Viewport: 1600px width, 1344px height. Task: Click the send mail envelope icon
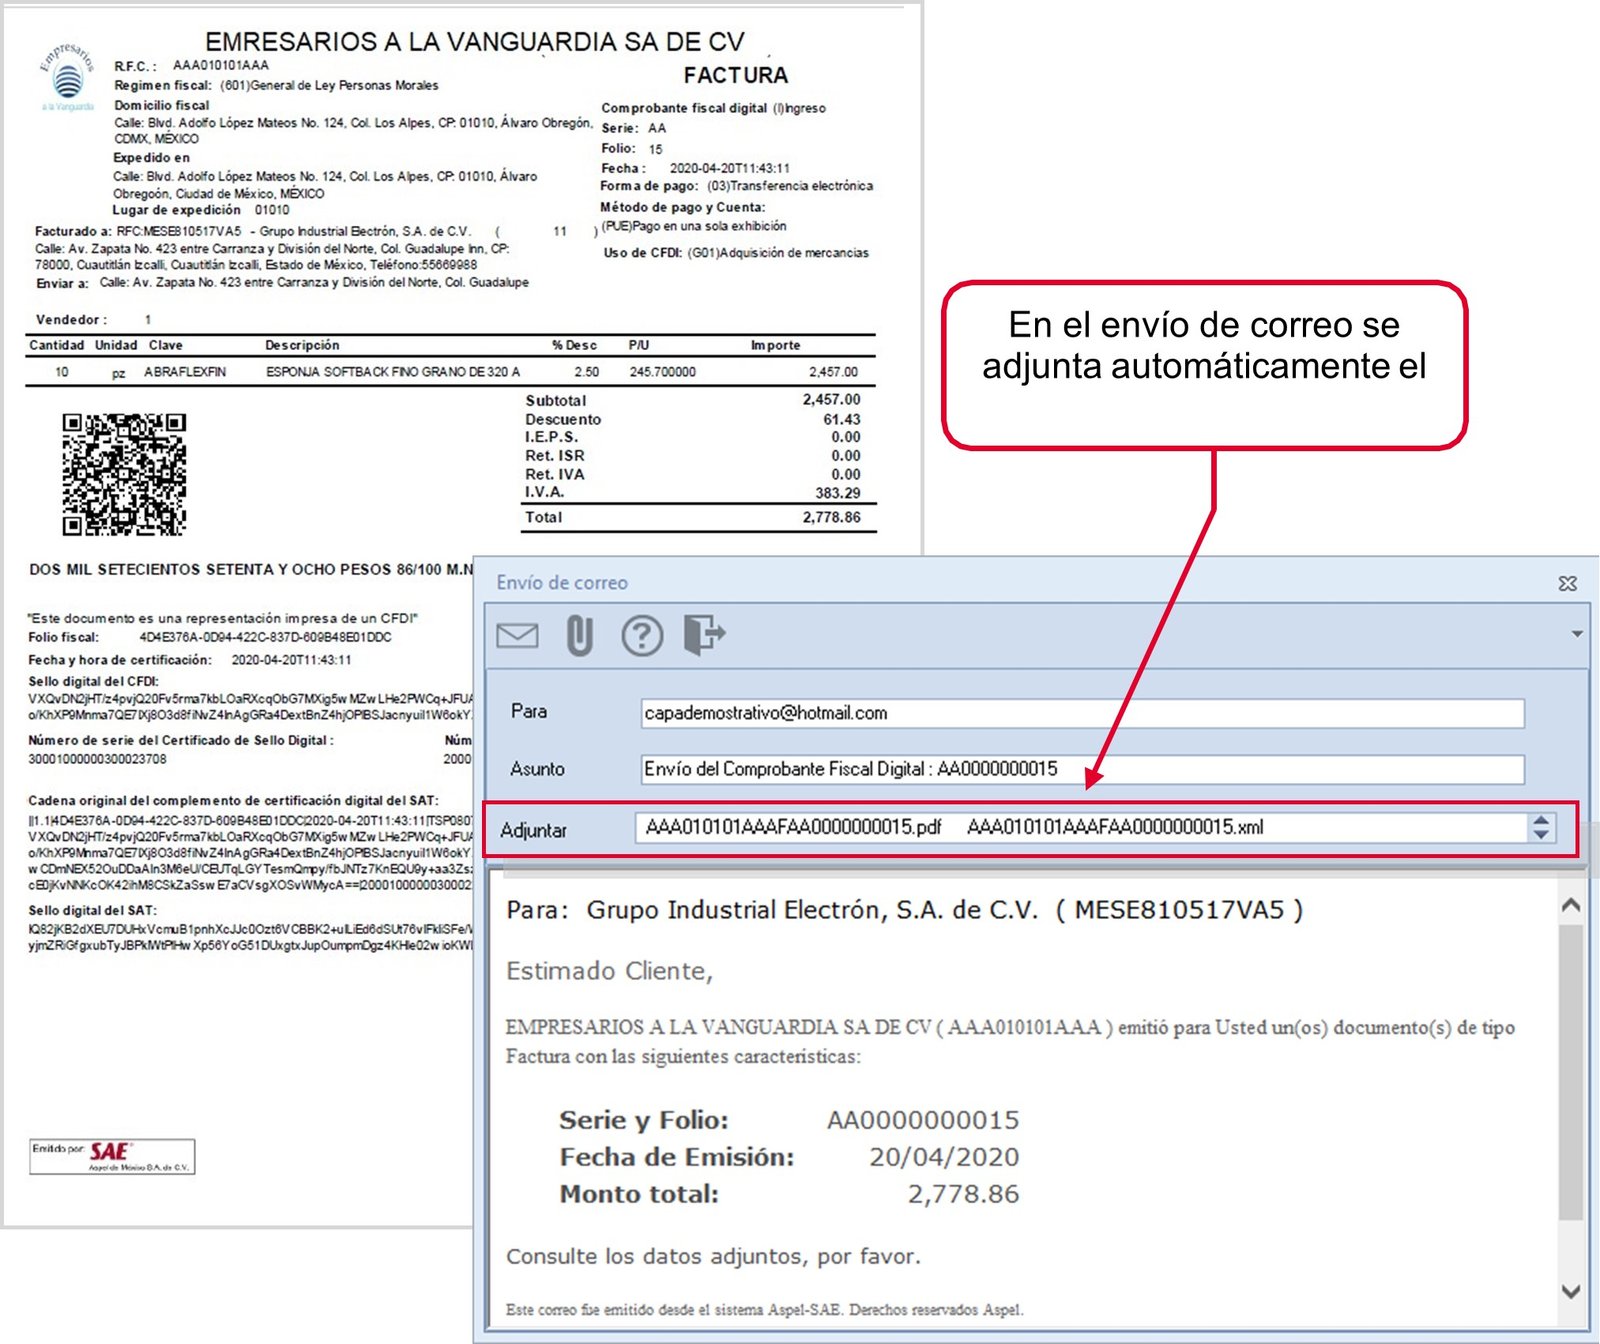pyautogui.click(x=517, y=635)
